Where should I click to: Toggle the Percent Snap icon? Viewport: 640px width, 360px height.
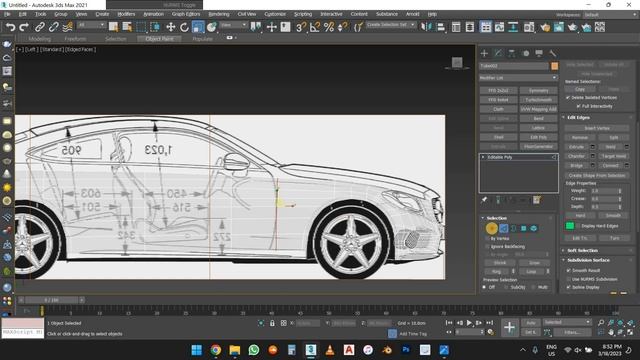pos(329,27)
